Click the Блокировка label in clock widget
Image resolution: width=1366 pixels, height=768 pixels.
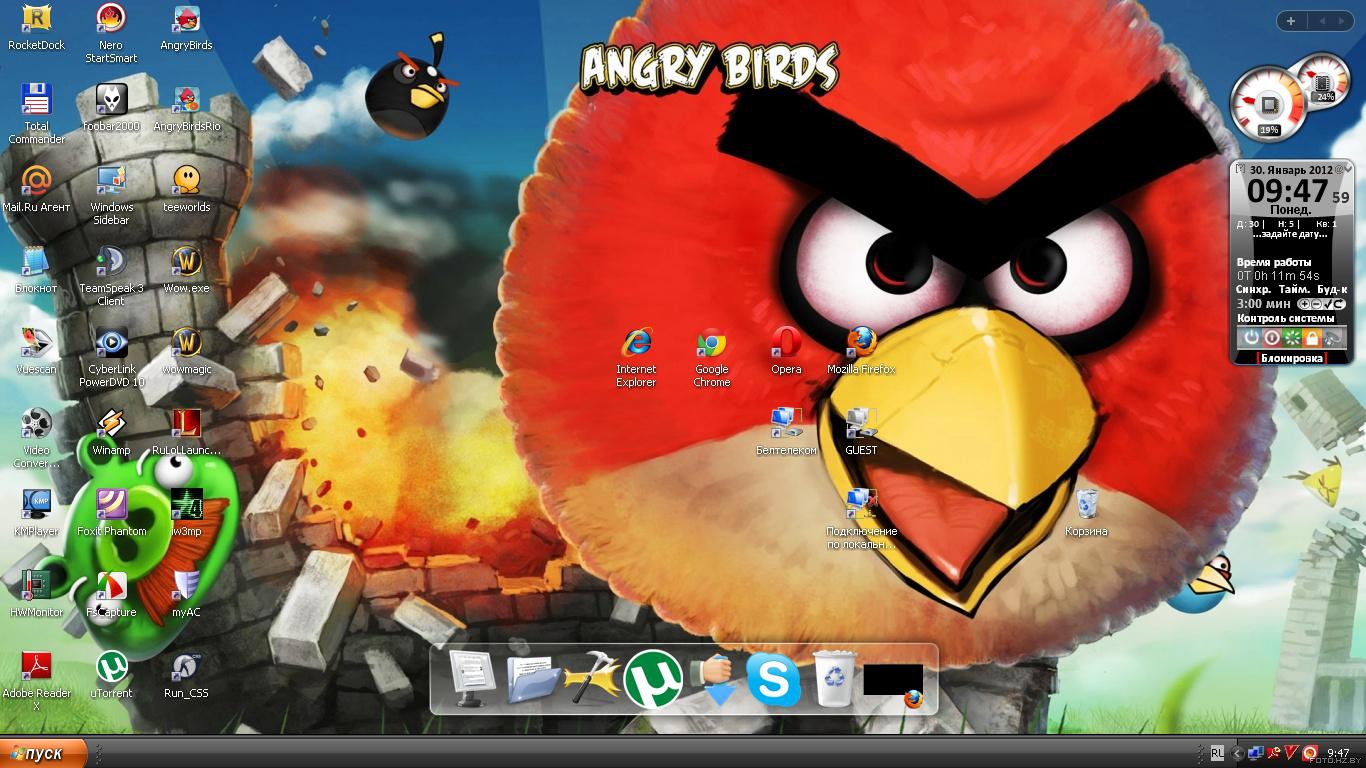1292,358
